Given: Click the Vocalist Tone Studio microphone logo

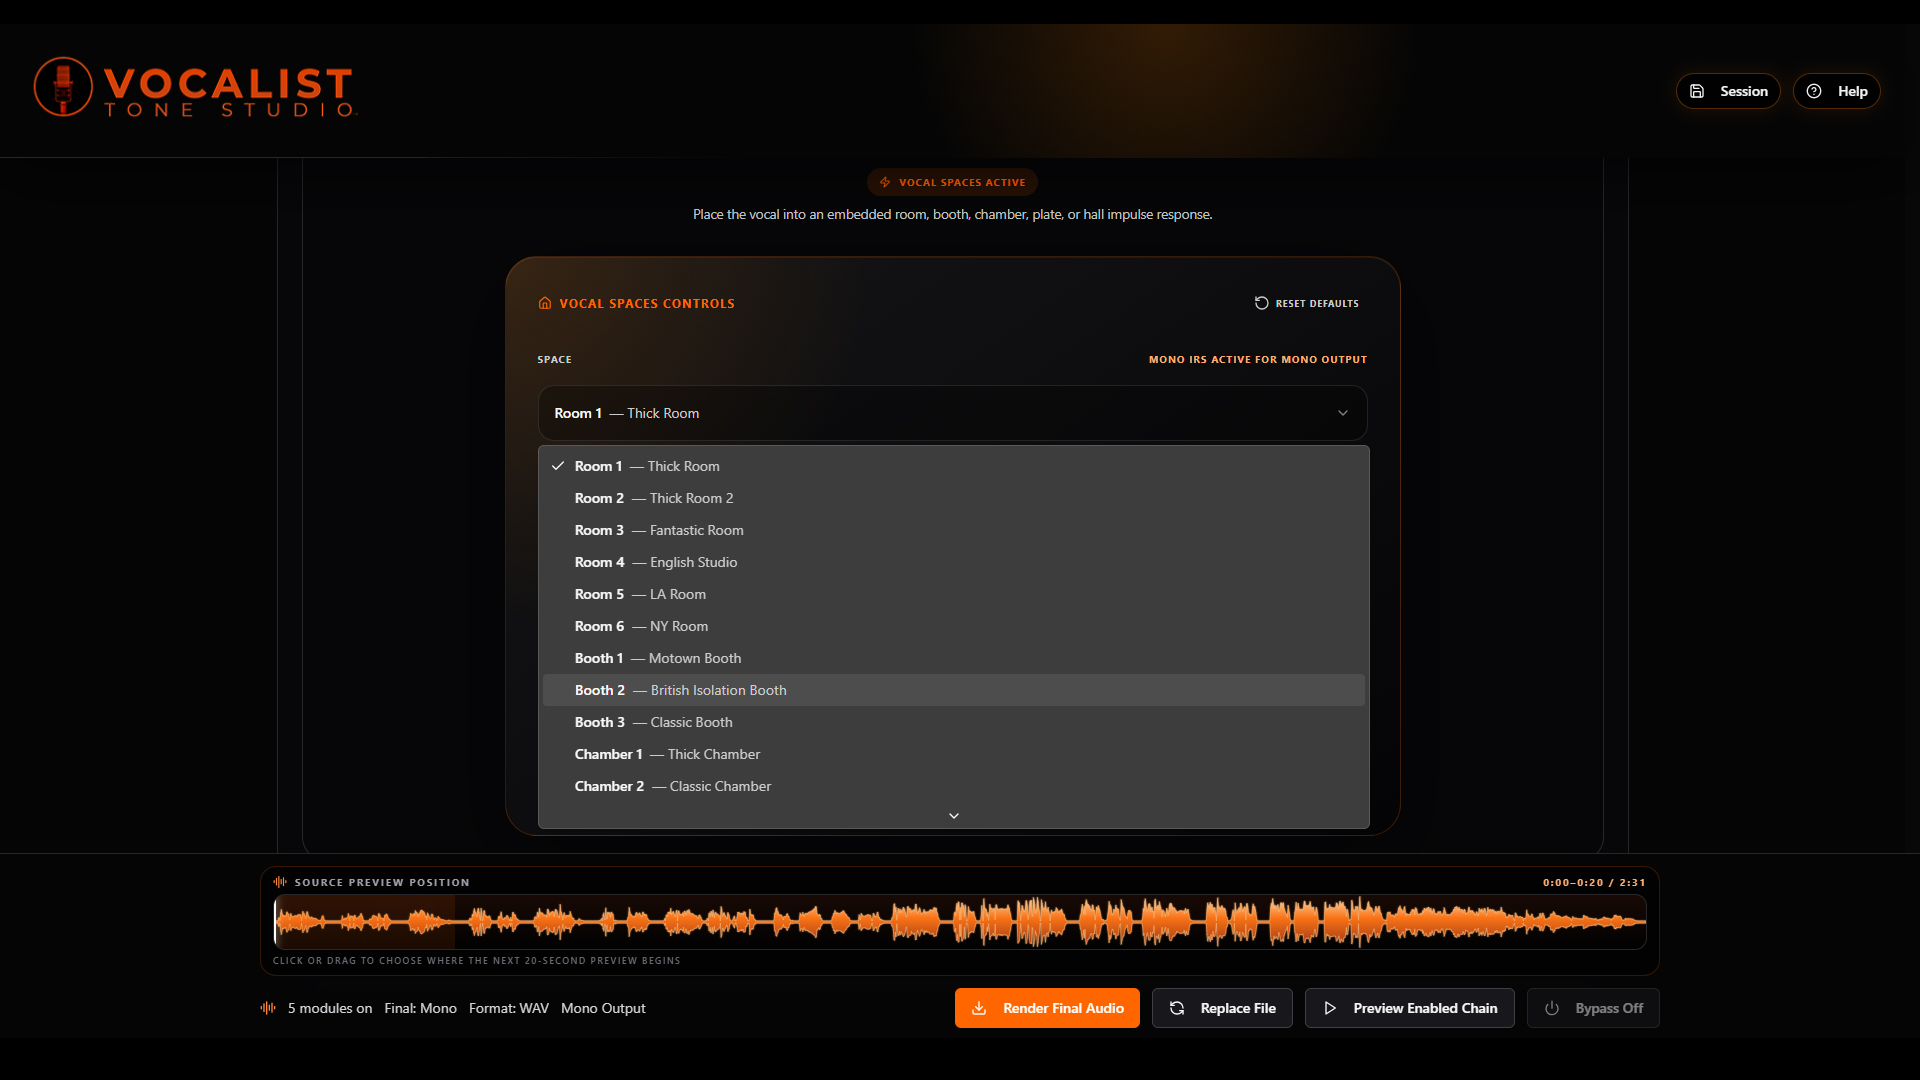Looking at the screenshot, I should tap(63, 87).
